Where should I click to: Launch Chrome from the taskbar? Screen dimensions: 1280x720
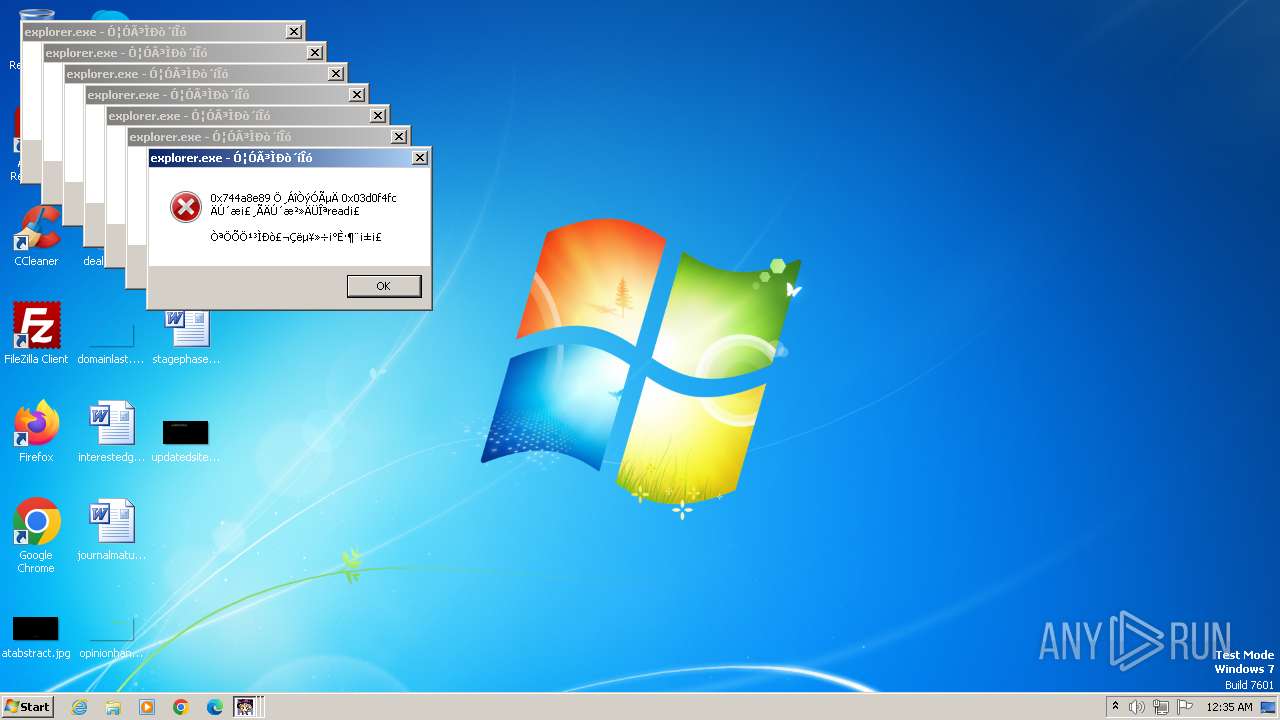181,707
